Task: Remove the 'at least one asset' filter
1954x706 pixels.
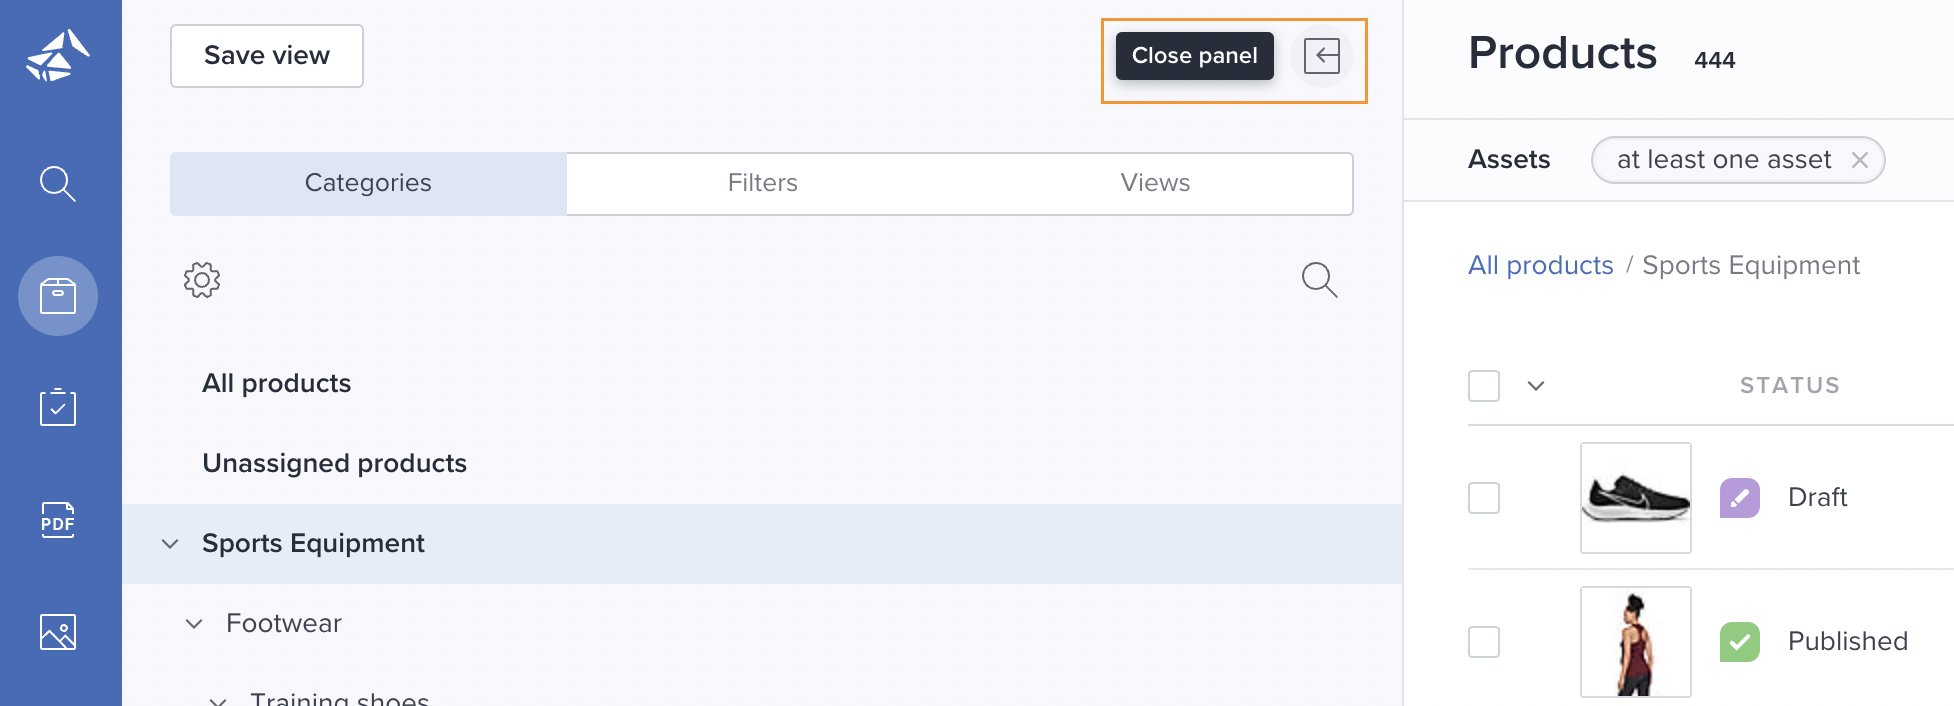Action: point(1860,160)
